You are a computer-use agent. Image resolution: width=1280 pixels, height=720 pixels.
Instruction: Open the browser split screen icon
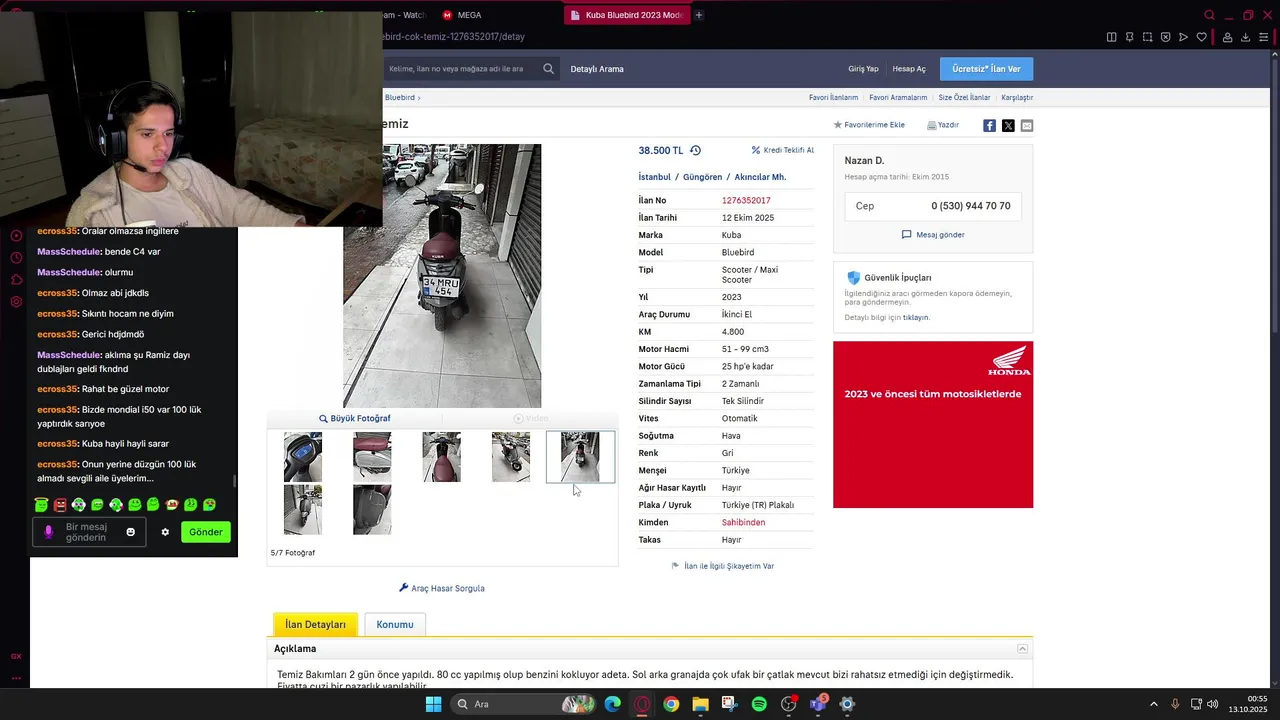1111,37
